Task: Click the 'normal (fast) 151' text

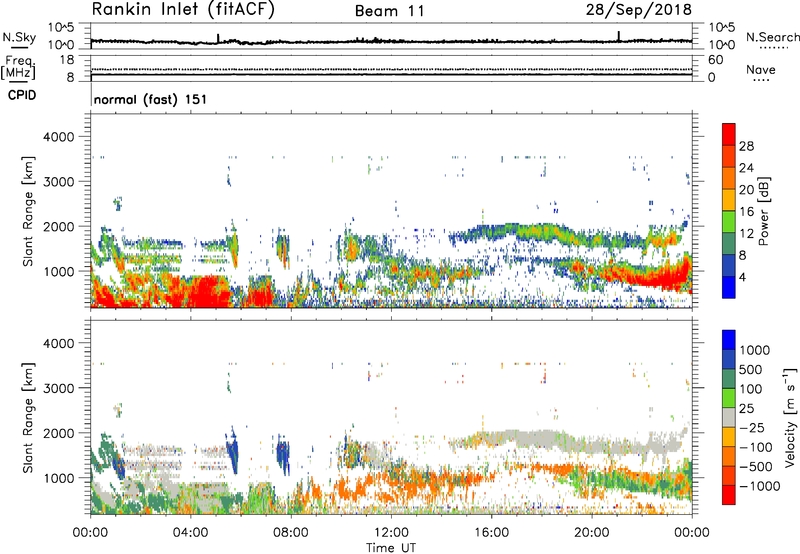Action: [x=151, y=99]
